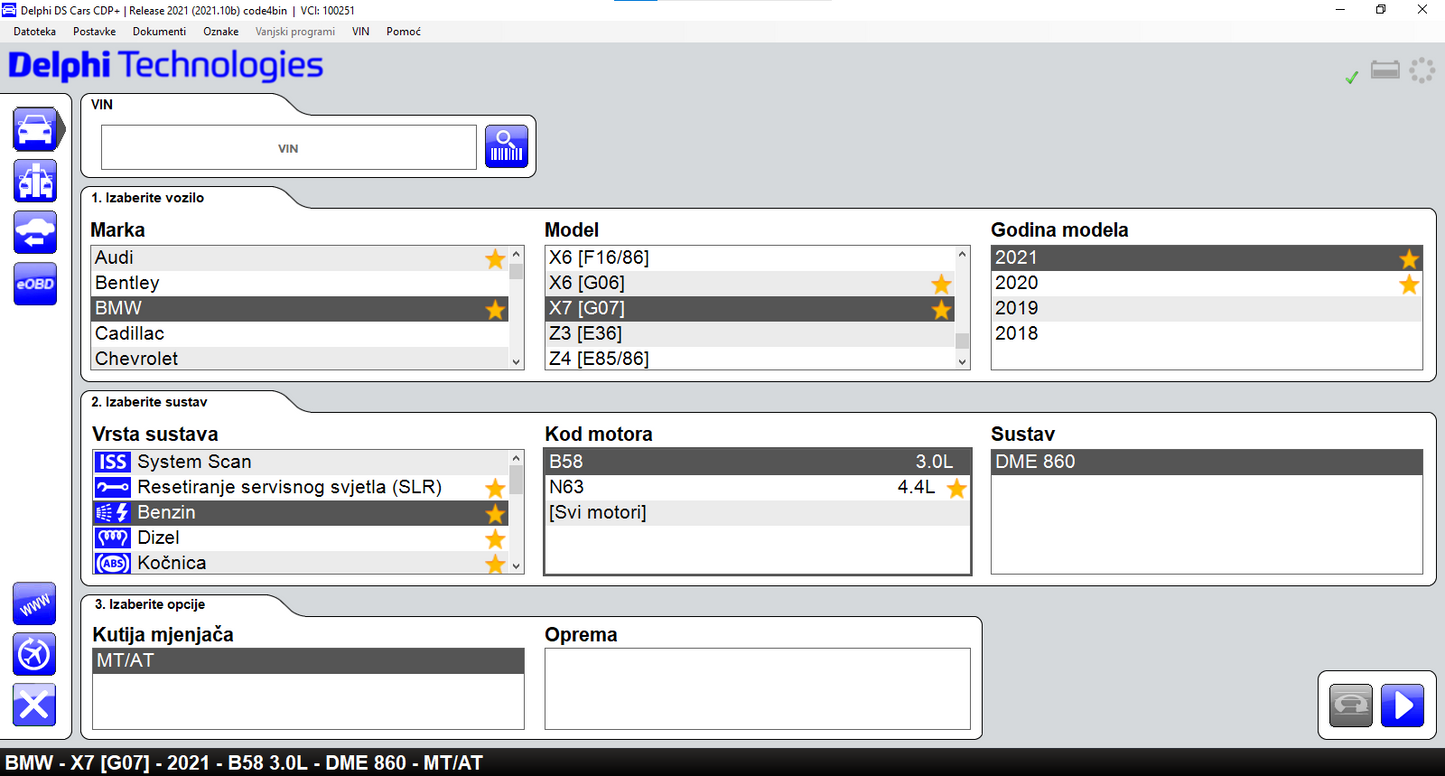Choose System Scan from system type list
Viewport: 1445px width, 776px height.
coord(194,462)
